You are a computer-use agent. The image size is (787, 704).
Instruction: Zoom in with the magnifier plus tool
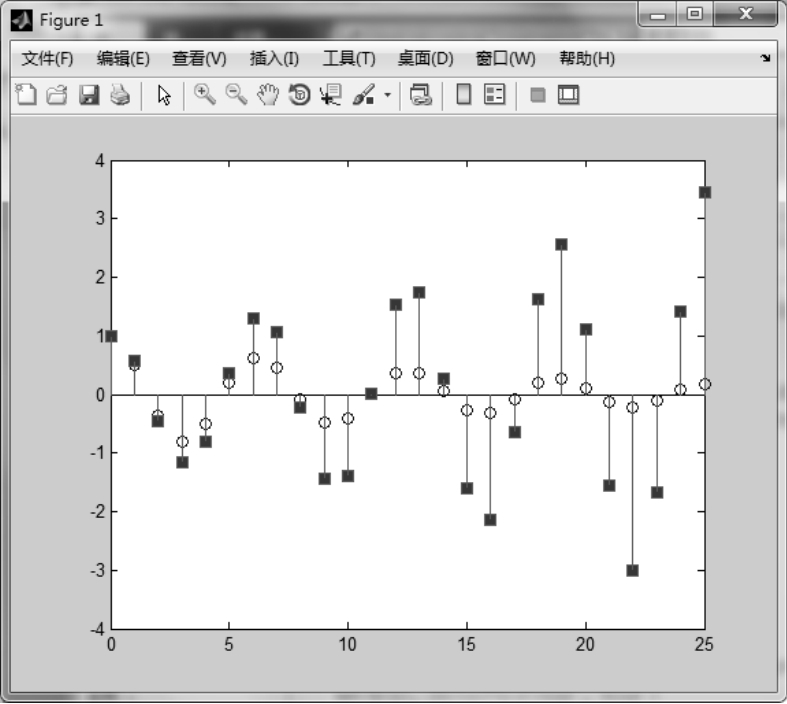coord(205,95)
